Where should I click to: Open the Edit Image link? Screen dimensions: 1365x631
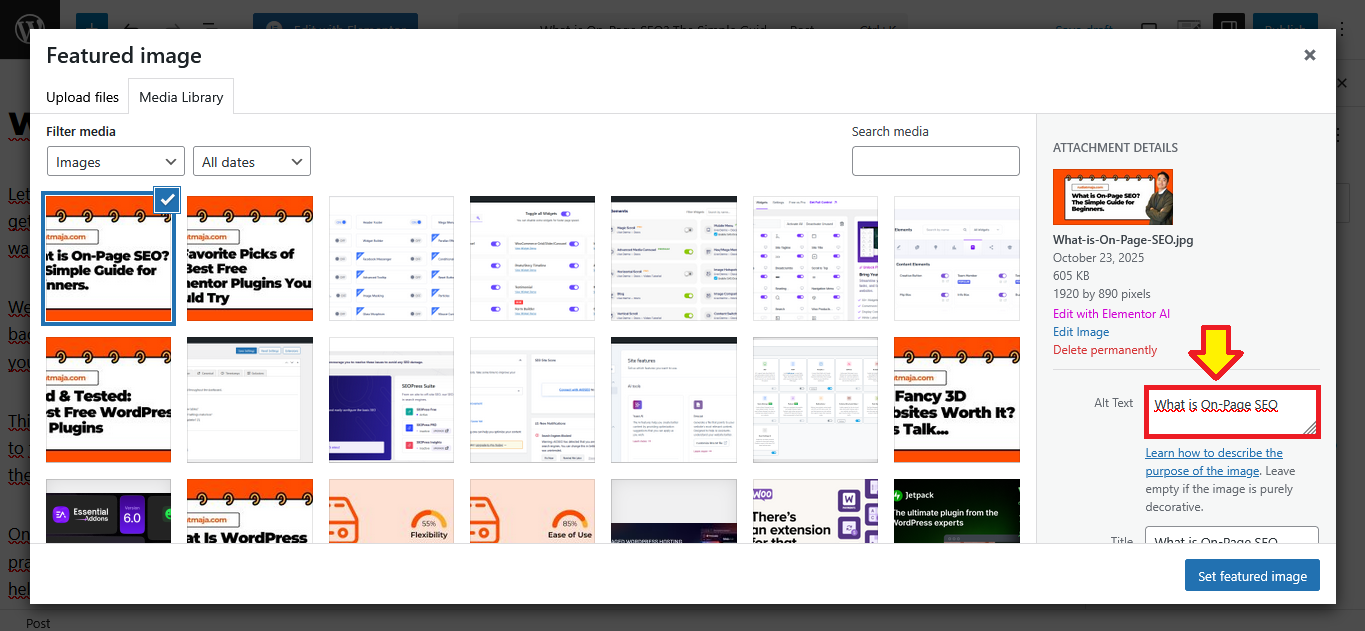[x=1080, y=332]
